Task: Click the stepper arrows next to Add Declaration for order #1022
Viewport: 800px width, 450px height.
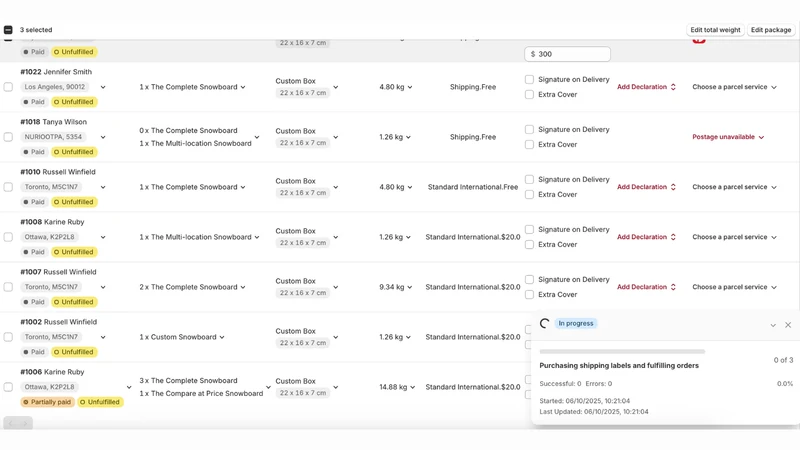Action: pyautogui.click(x=673, y=87)
